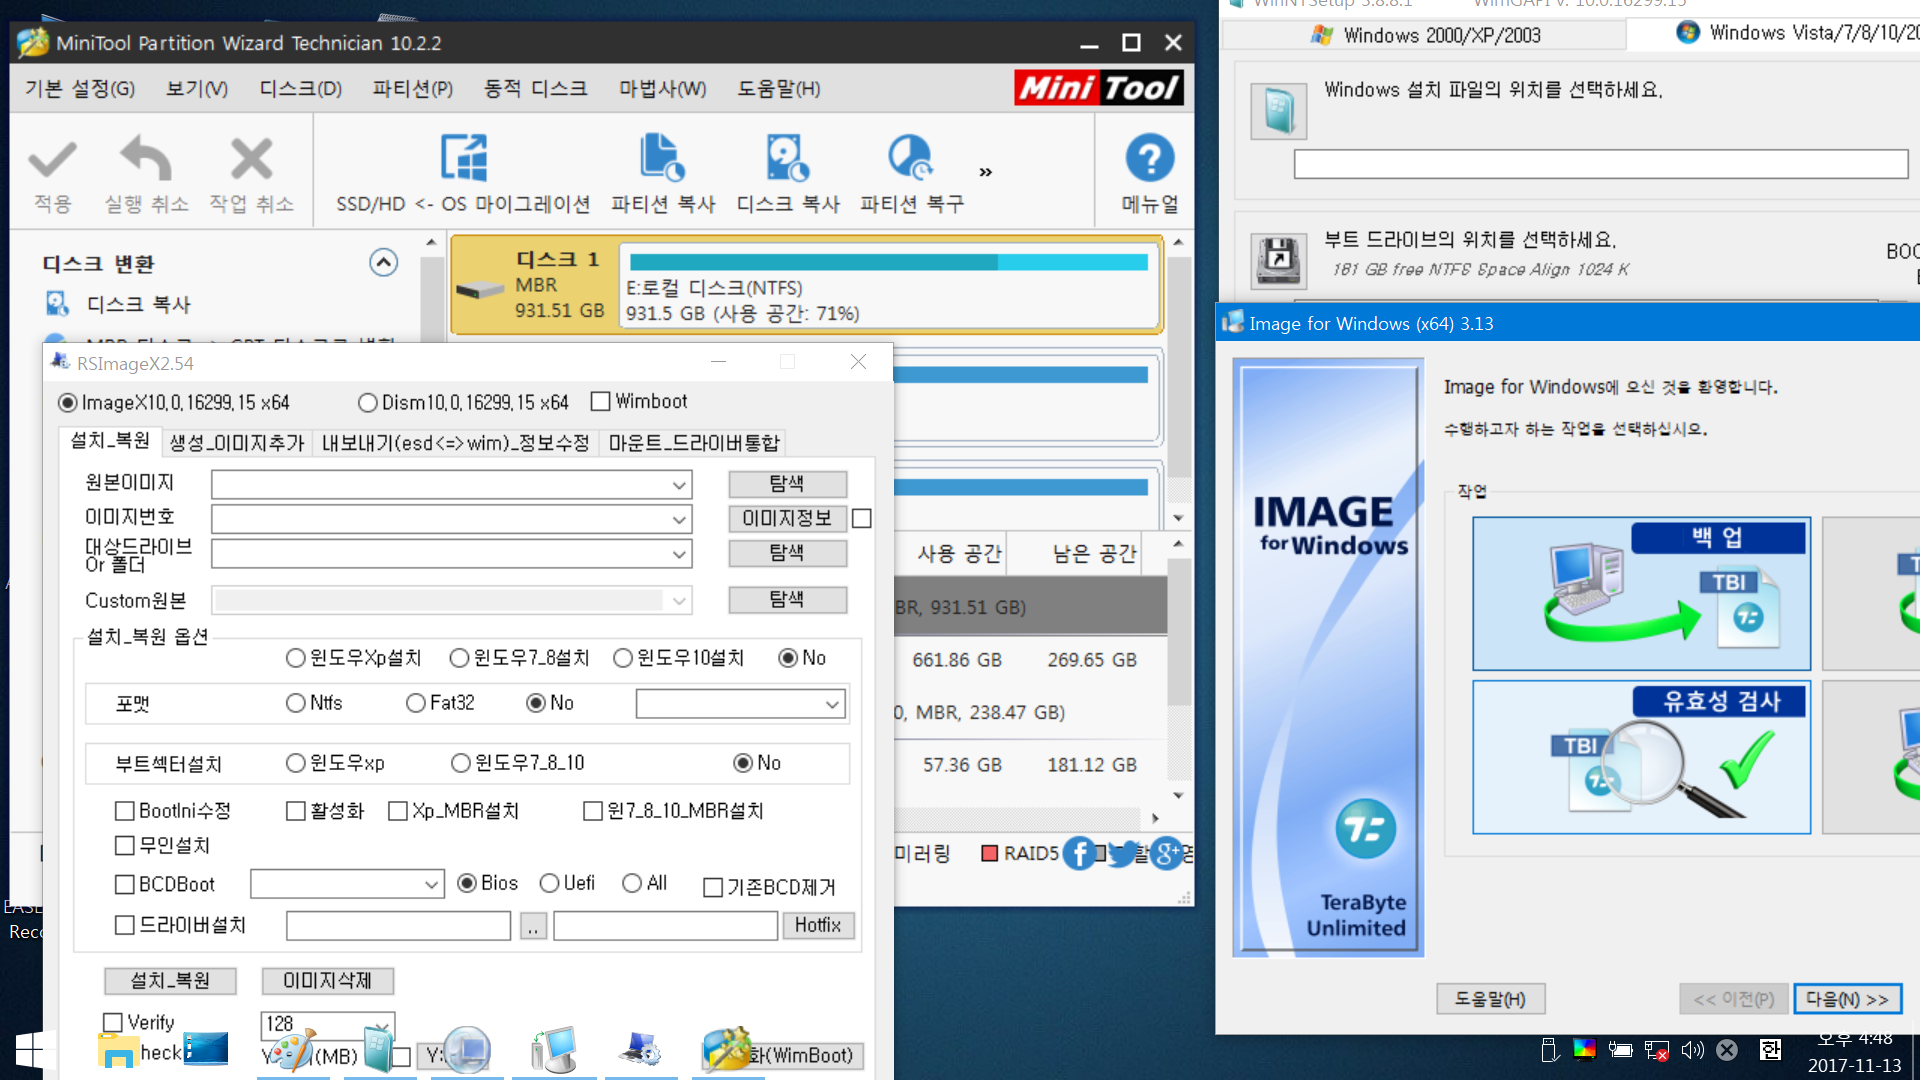The height and width of the screenshot is (1080, 1920).
Task: Launch the SSD/HD OS migration wizard icon
Action: tap(464, 158)
